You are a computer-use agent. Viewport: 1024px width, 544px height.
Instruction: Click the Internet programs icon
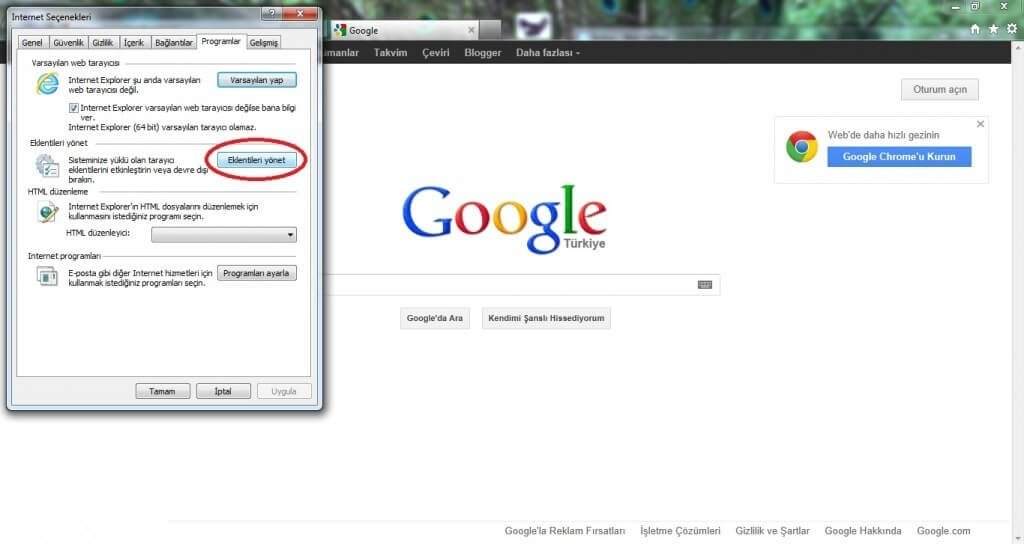pyautogui.click(x=47, y=277)
